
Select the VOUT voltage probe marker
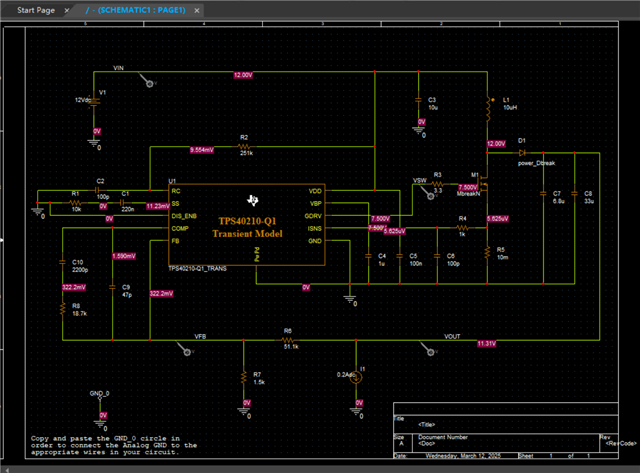point(428,349)
